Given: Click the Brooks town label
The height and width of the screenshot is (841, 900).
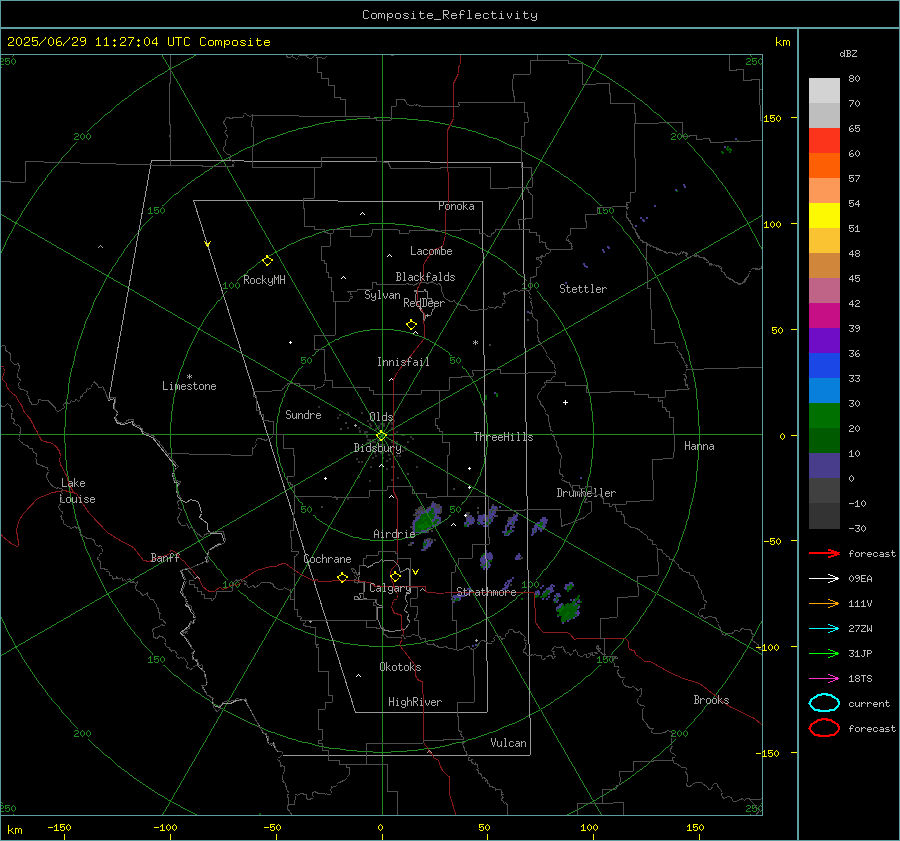Looking at the screenshot, I should click(711, 700).
